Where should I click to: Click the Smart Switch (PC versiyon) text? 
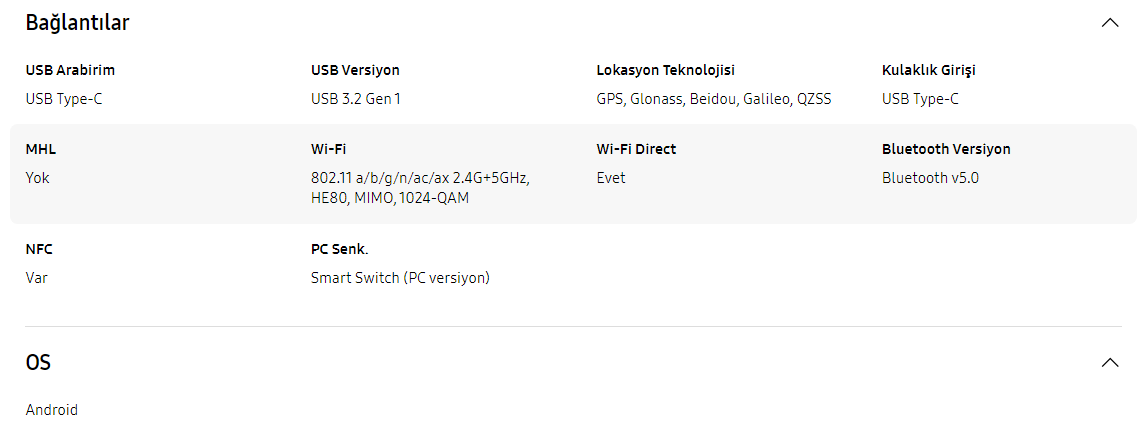click(400, 278)
